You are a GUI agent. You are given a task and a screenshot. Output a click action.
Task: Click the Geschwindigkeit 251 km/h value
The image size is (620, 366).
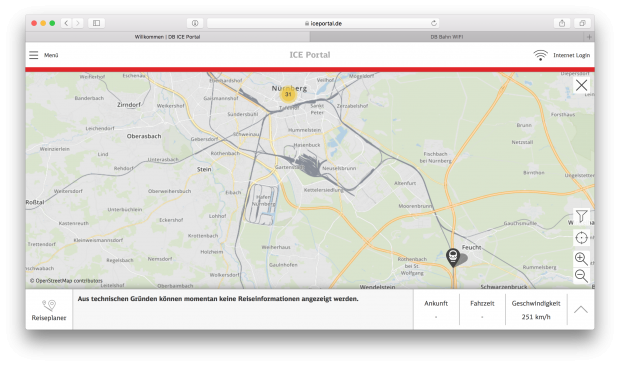point(536,317)
